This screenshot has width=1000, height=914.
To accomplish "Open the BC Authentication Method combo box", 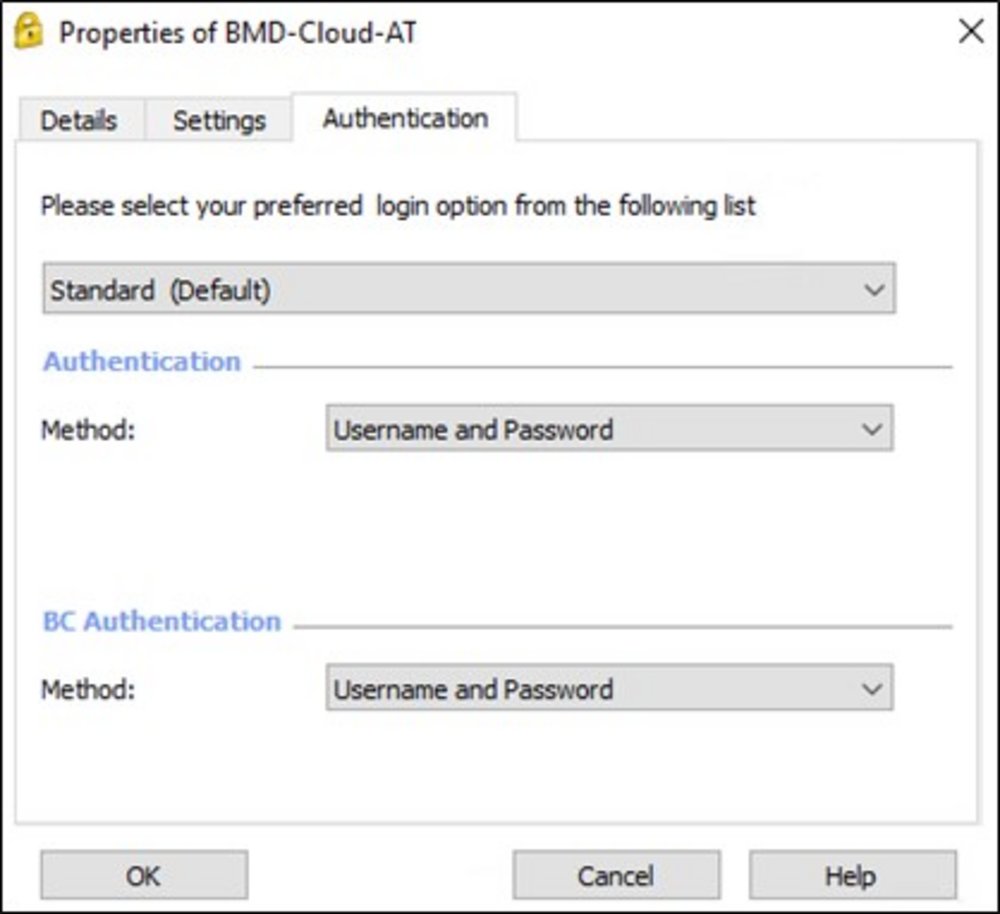I will (x=609, y=690).
